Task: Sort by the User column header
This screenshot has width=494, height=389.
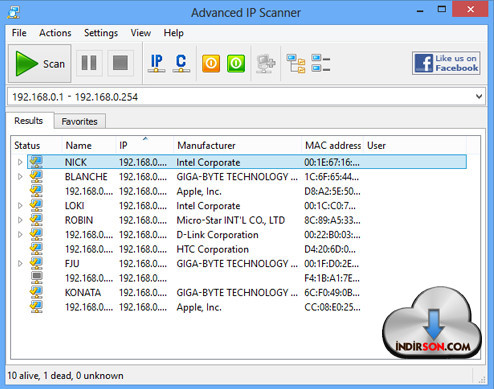Action: (x=415, y=145)
